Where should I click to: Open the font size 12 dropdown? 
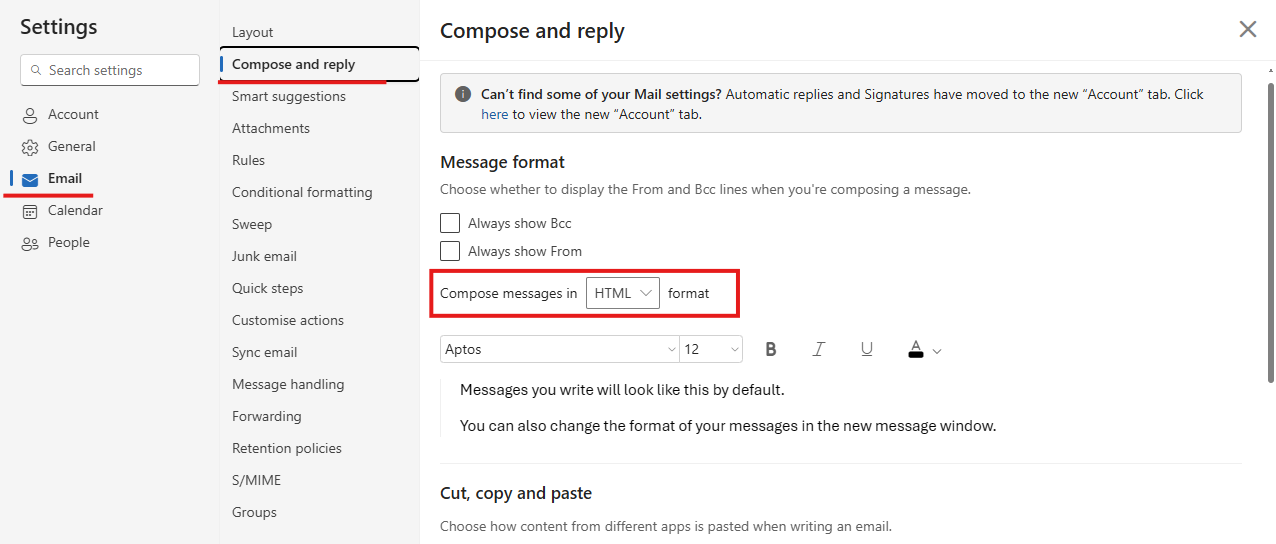tap(711, 349)
